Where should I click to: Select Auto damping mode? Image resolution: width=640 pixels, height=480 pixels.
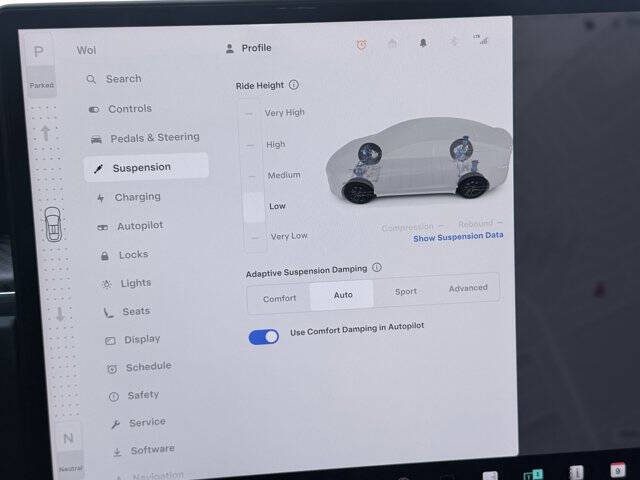pyautogui.click(x=342, y=295)
